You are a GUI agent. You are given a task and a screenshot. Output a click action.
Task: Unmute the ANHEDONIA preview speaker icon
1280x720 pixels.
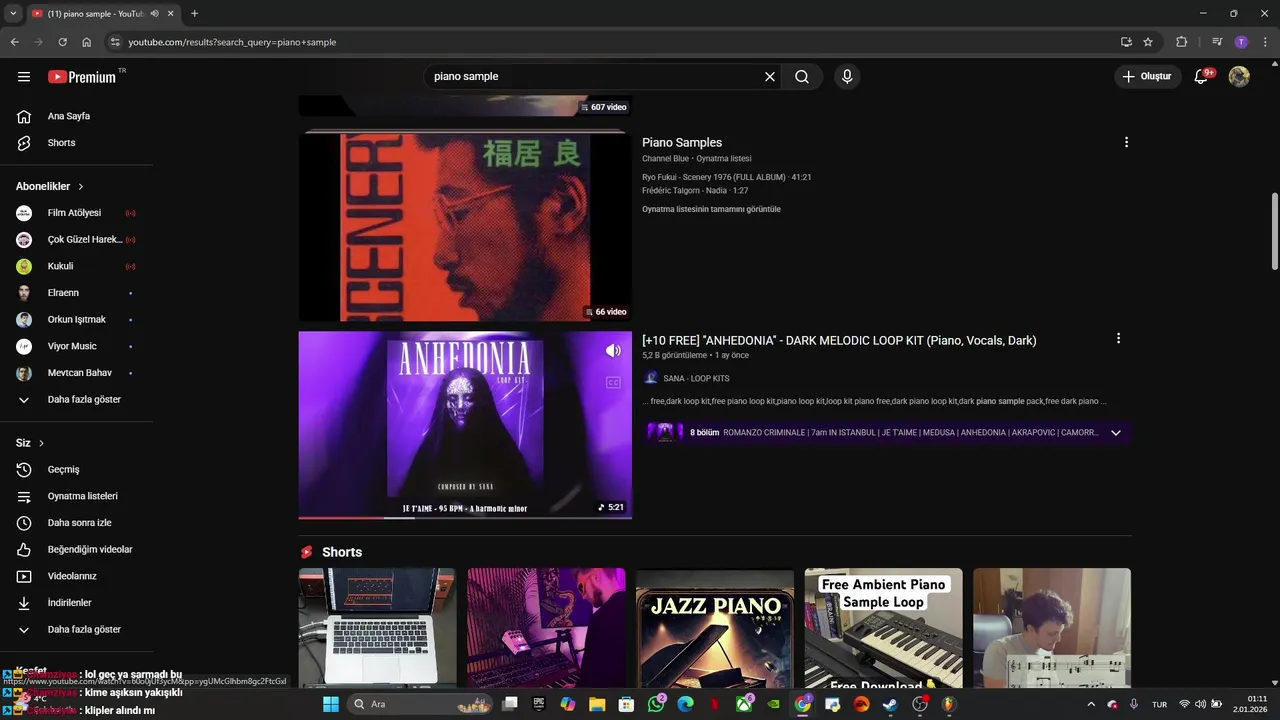click(613, 351)
